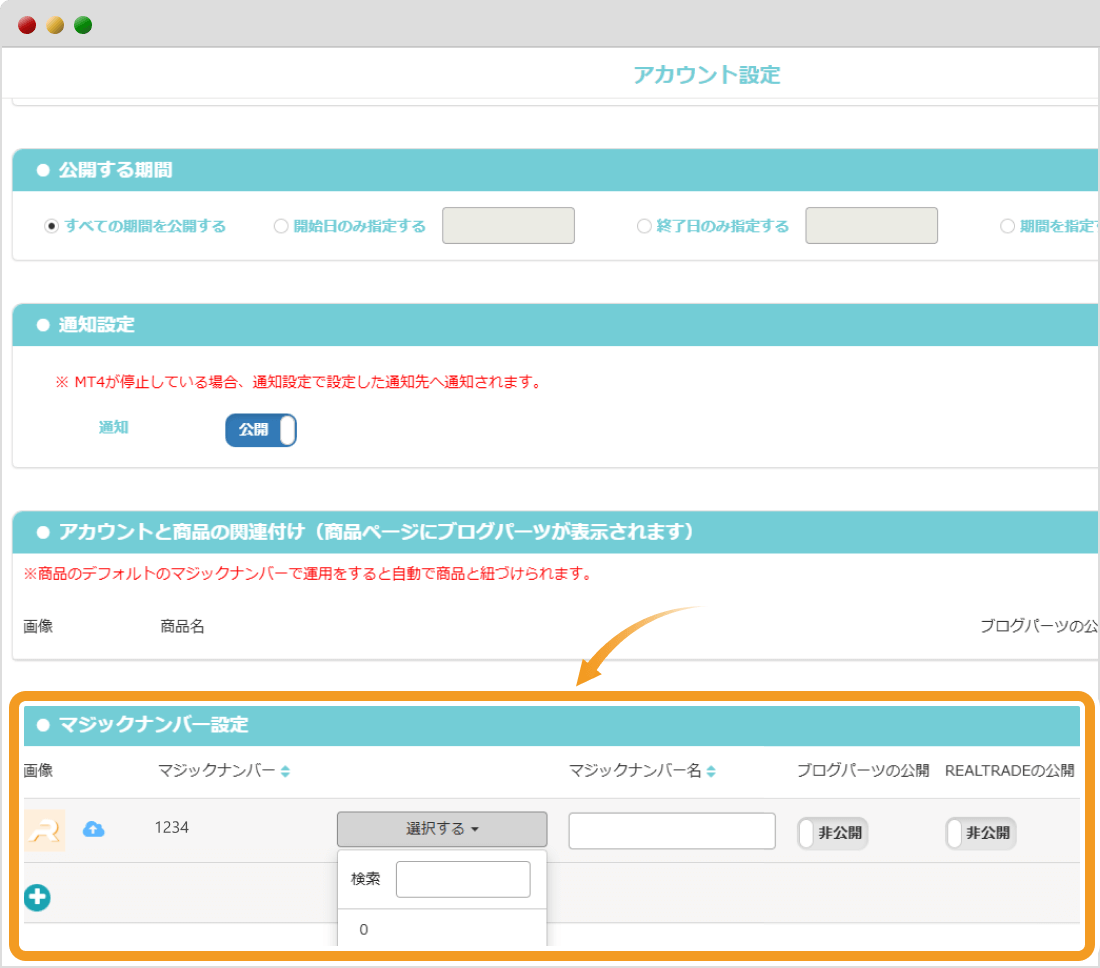
Task: Select the 開始日のみ指定する radio button
Action: click(281, 226)
